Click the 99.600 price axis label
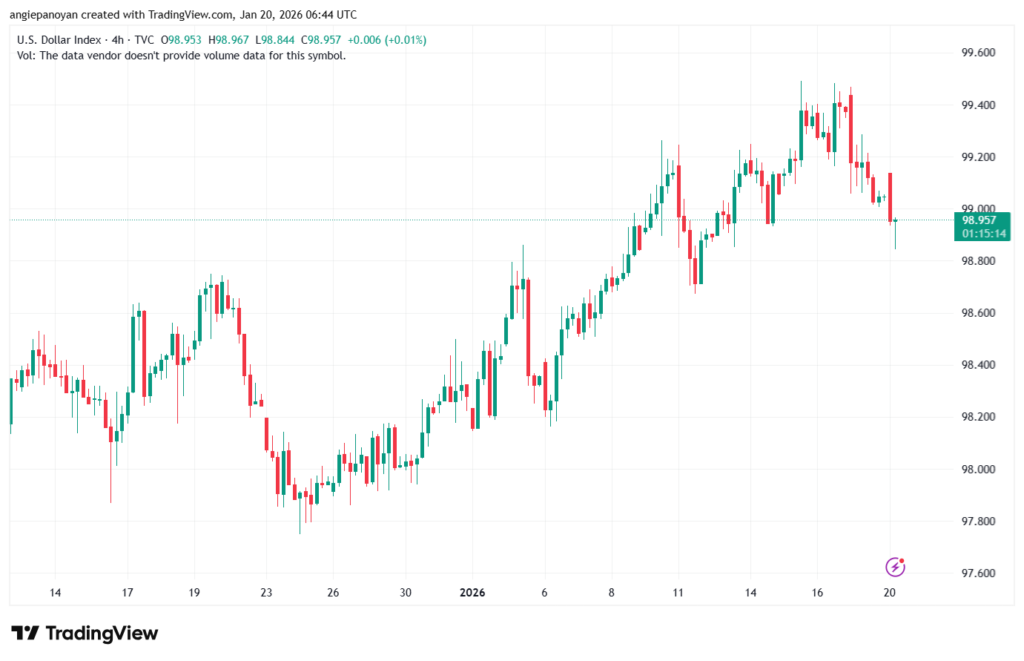This screenshot has width=1024, height=661. tap(980, 53)
